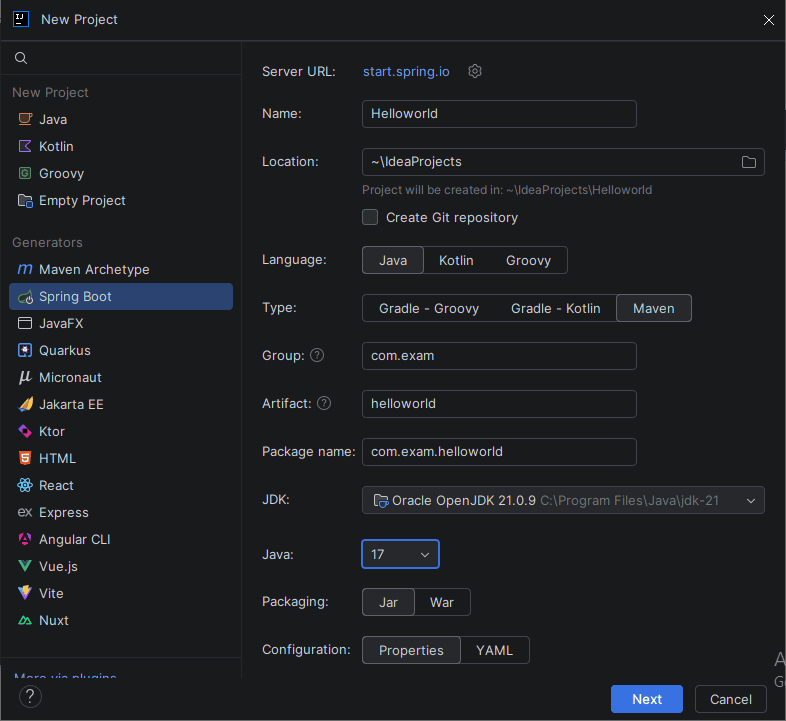Open help via question mark button

(x=30, y=696)
